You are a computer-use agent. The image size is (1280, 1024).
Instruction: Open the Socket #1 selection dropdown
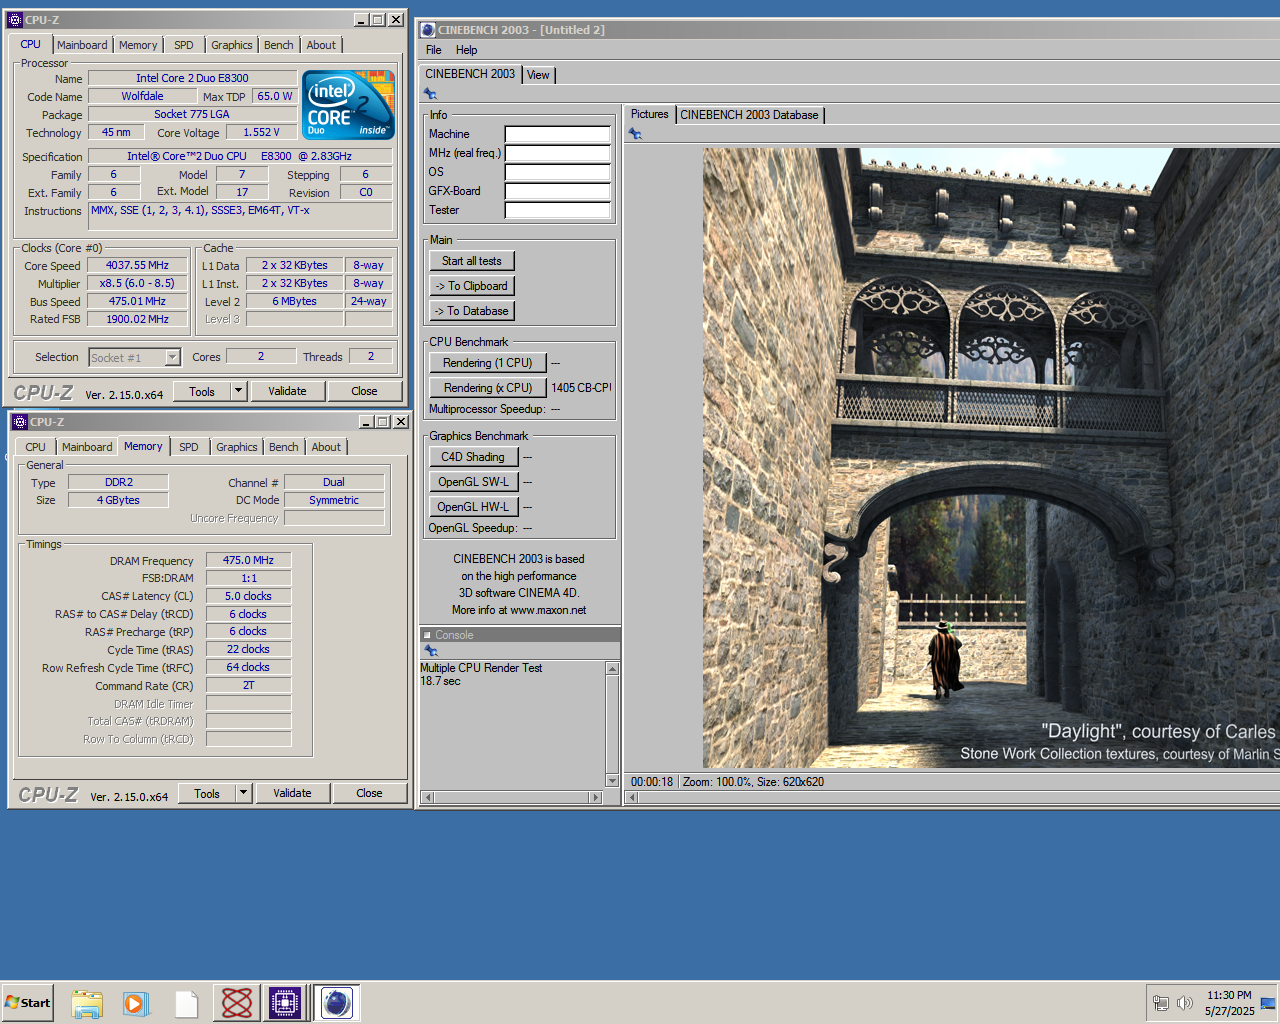click(172, 357)
